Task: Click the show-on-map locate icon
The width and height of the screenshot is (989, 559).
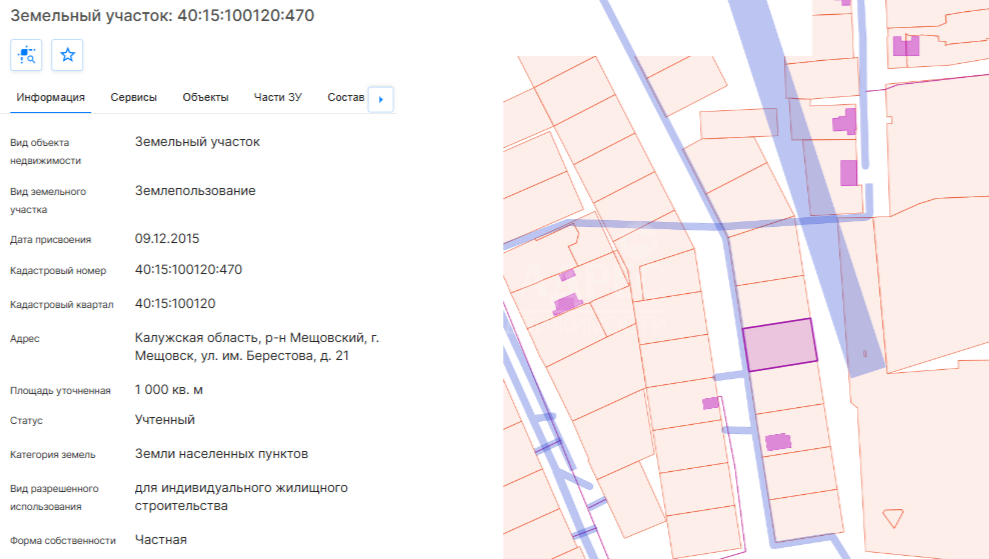Action: click(x=26, y=56)
